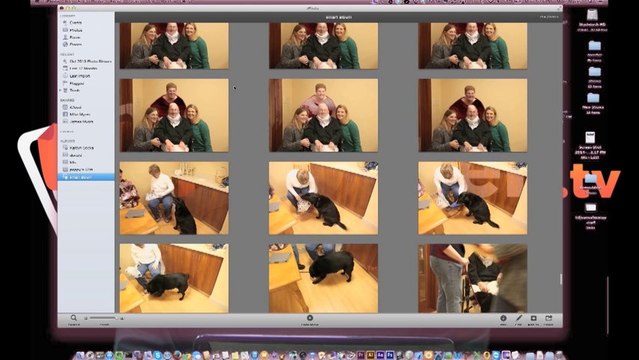Launch Illustrator from the Dock
This screenshot has height=360, width=639.
click(370, 355)
